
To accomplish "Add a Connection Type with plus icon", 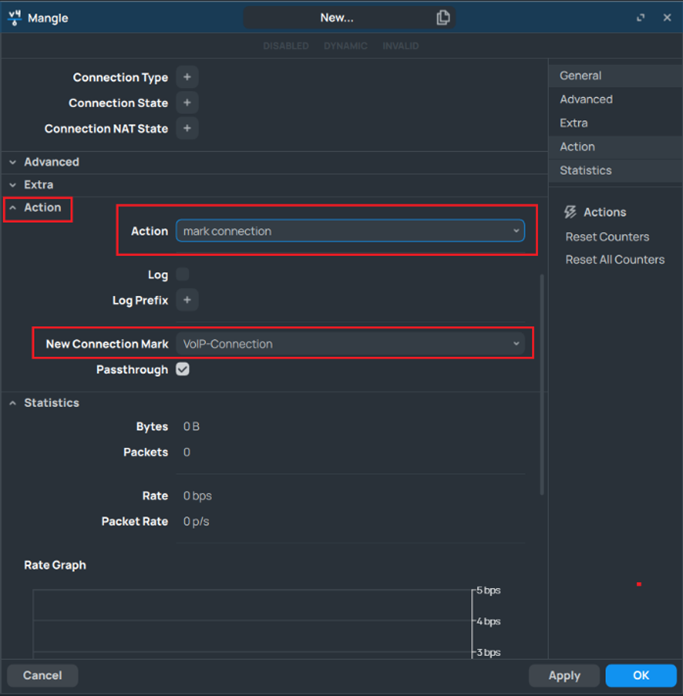I will click(187, 77).
